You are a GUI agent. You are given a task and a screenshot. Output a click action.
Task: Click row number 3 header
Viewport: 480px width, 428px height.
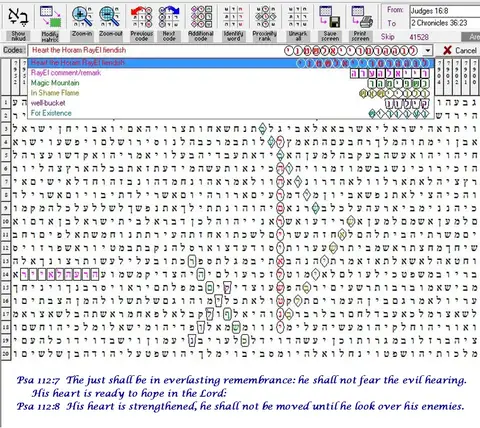(x=6, y=129)
